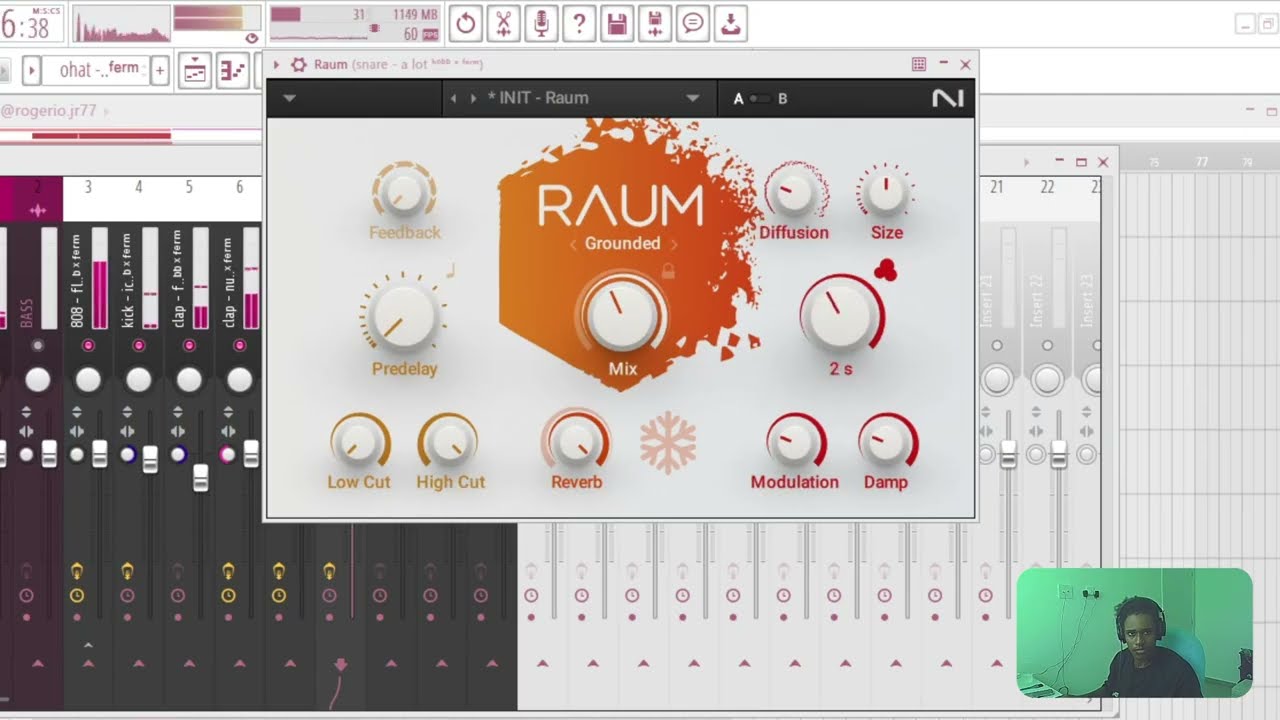The height and width of the screenshot is (720, 1280).
Task: Click the 2 s decay knob in Raum
Action: tap(841, 315)
